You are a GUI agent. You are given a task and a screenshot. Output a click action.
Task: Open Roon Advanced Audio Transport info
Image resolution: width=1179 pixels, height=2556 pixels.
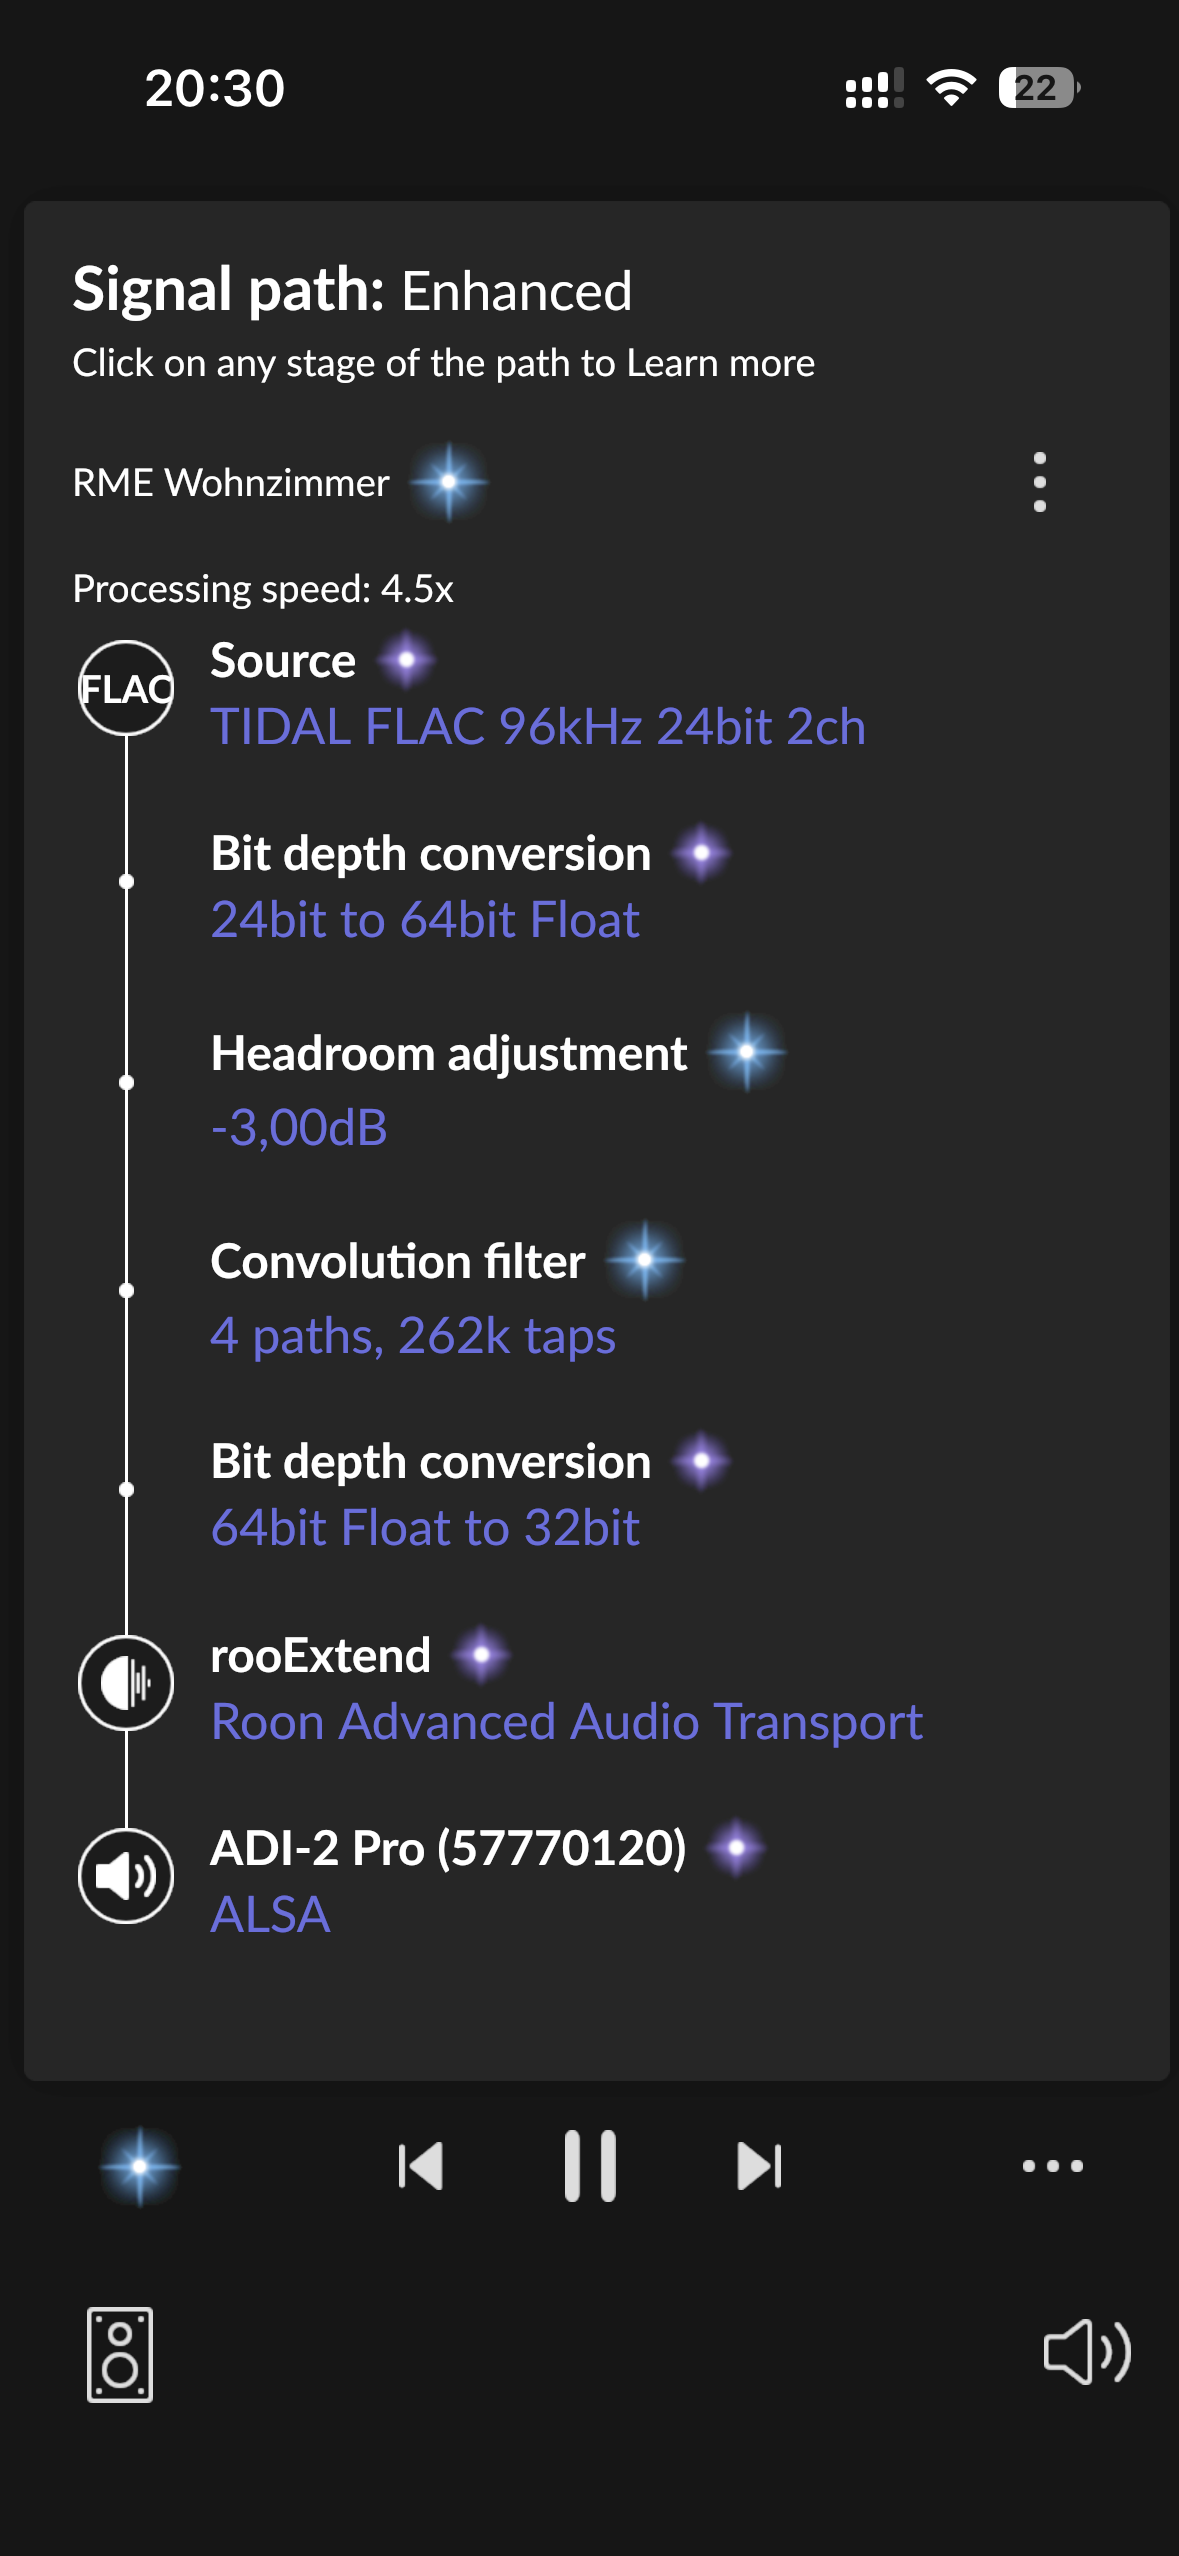[567, 1721]
